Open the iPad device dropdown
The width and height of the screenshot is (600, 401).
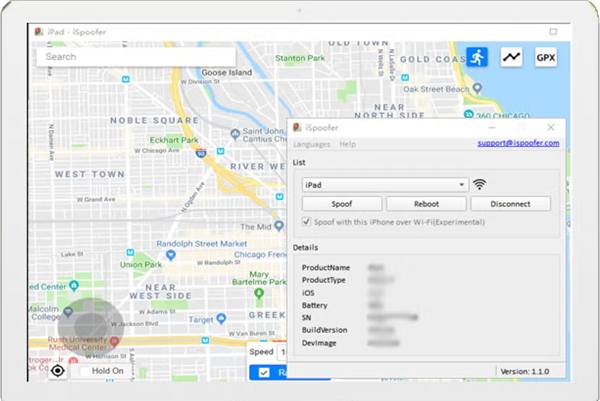coord(385,185)
